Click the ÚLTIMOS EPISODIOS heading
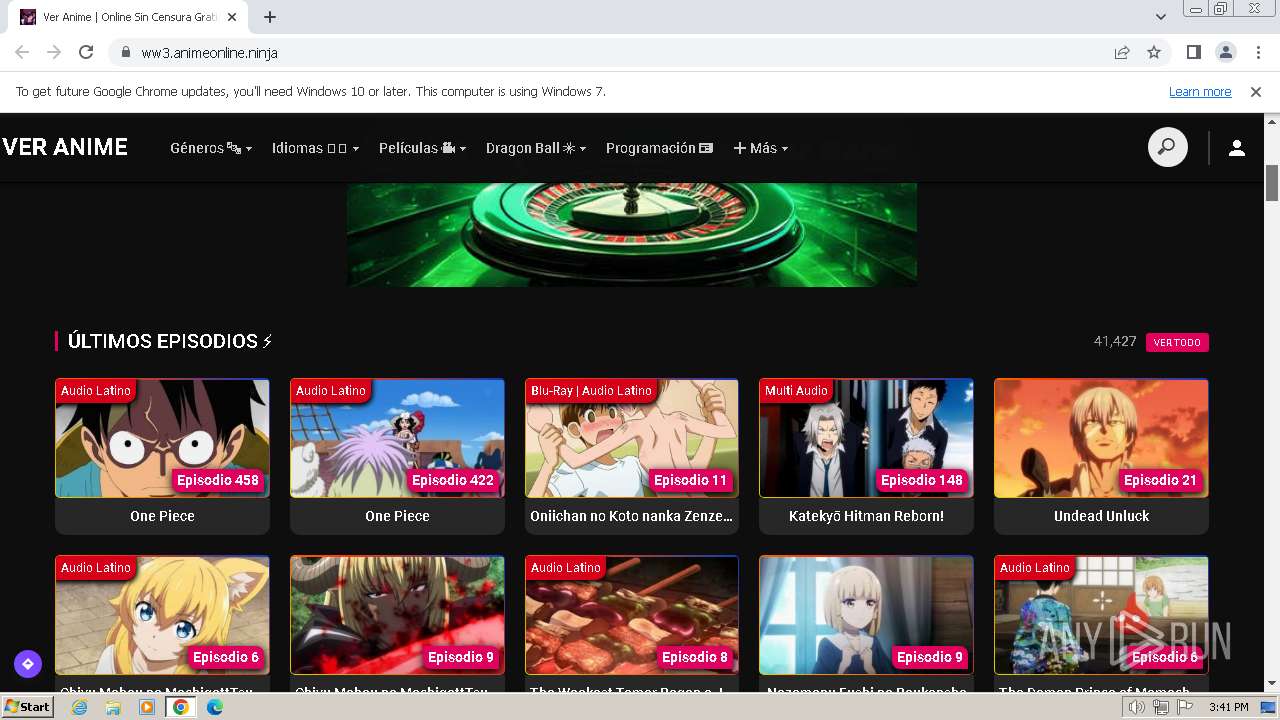This screenshot has width=1280, height=720. tap(170, 341)
